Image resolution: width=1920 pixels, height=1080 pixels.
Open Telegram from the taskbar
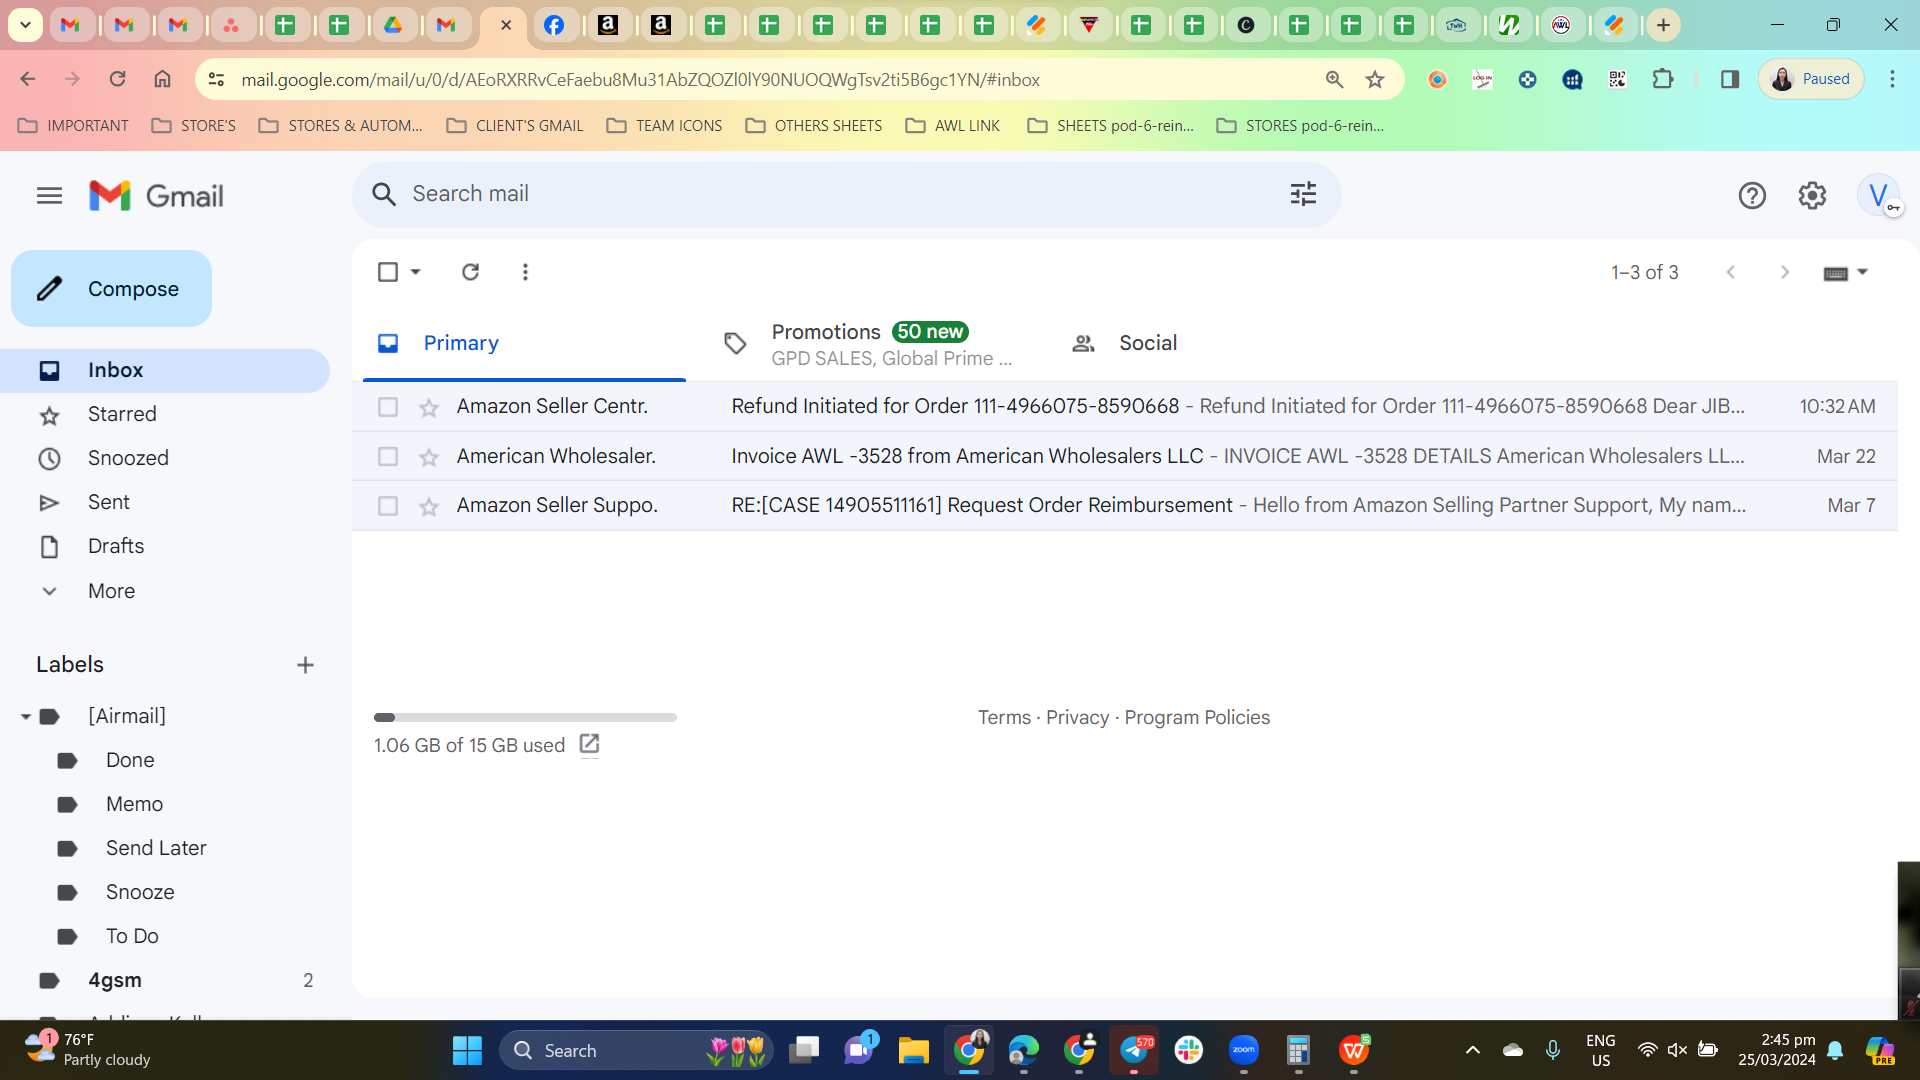pos(1135,1050)
